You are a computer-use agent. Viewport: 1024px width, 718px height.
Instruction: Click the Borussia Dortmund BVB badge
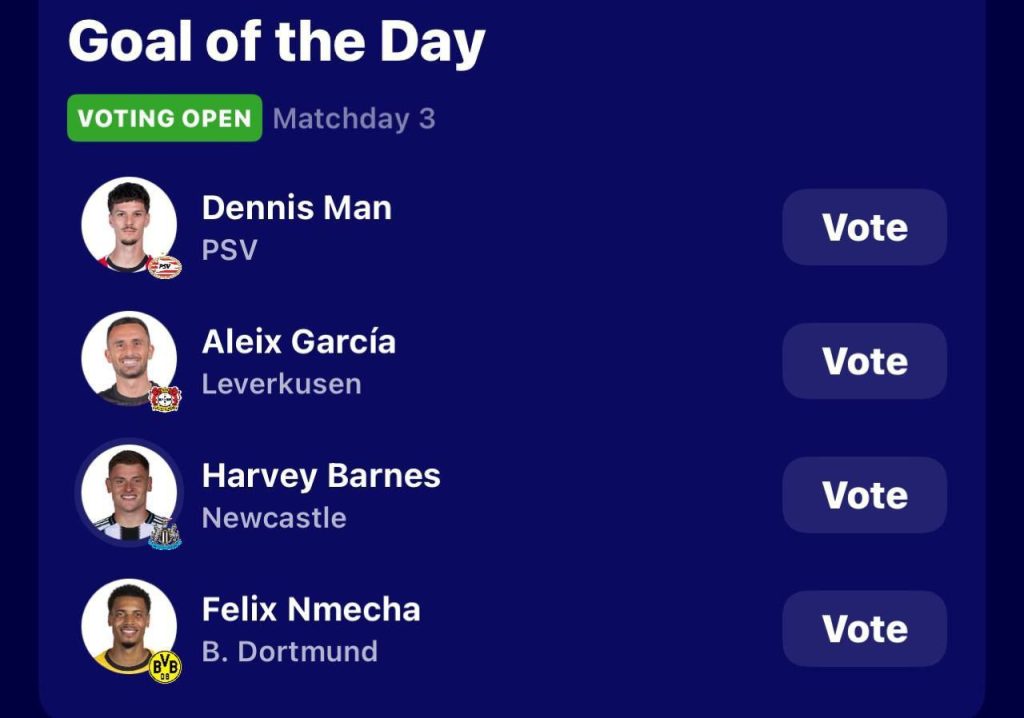click(x=165, y=667)
